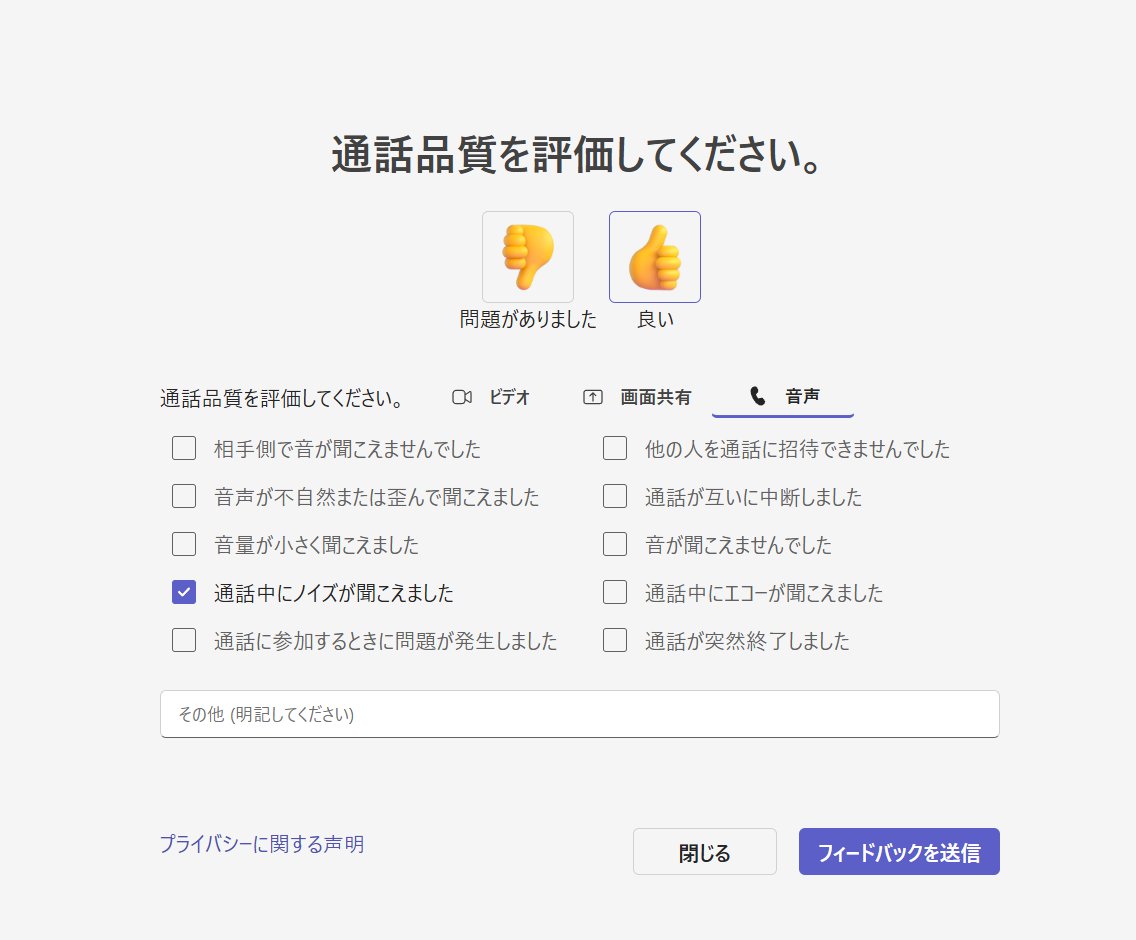Screen dimensions: 1136x940
Task: Check 音声が不自然または歪んで聞こえました
Action: [184, 496]
